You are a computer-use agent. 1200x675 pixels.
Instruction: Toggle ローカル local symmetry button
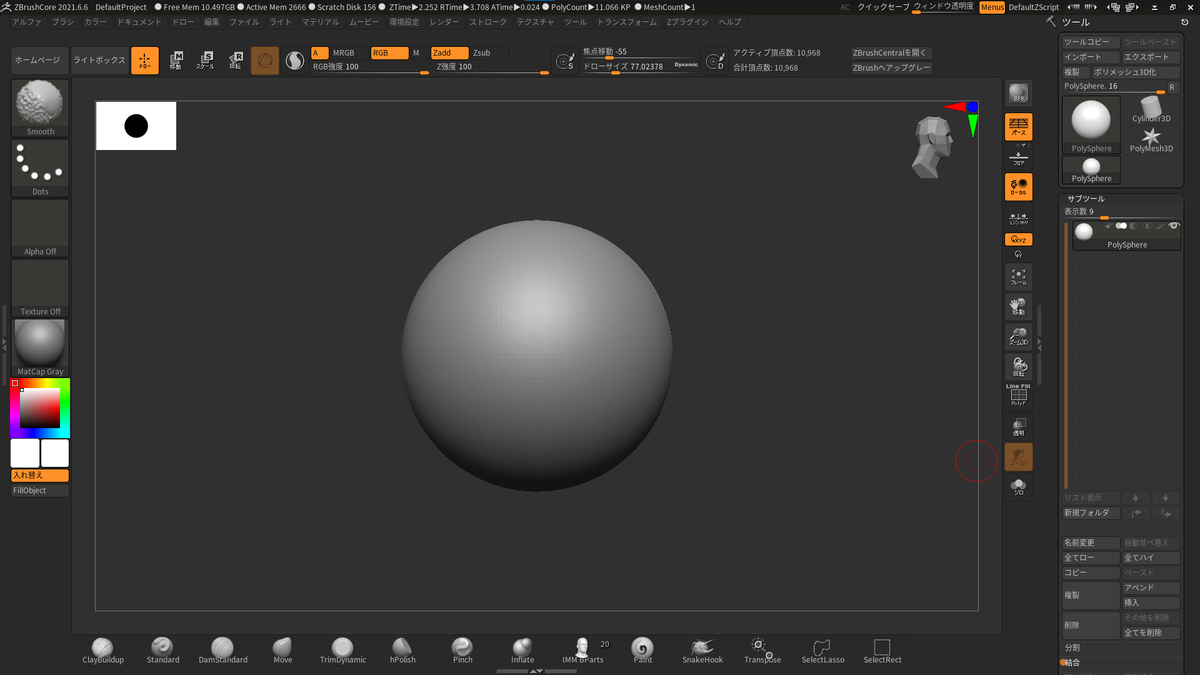point(1018,187)
